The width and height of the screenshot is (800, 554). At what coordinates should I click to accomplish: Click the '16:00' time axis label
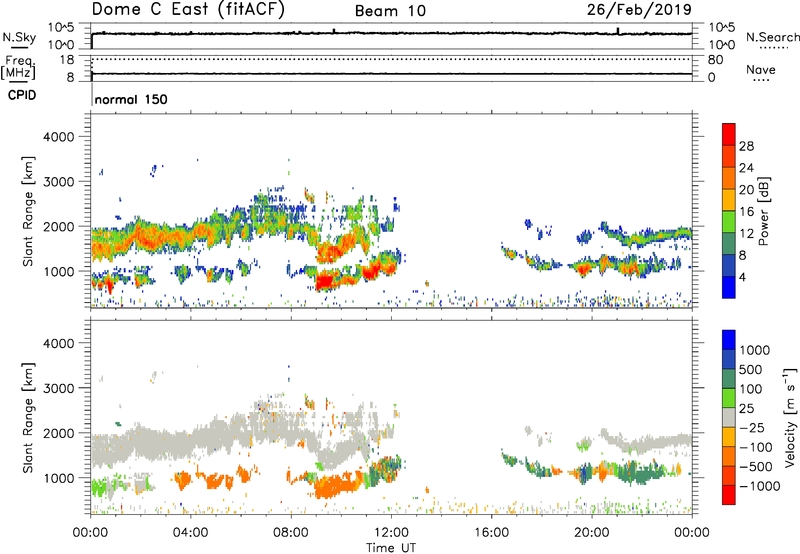click(491, 533)
